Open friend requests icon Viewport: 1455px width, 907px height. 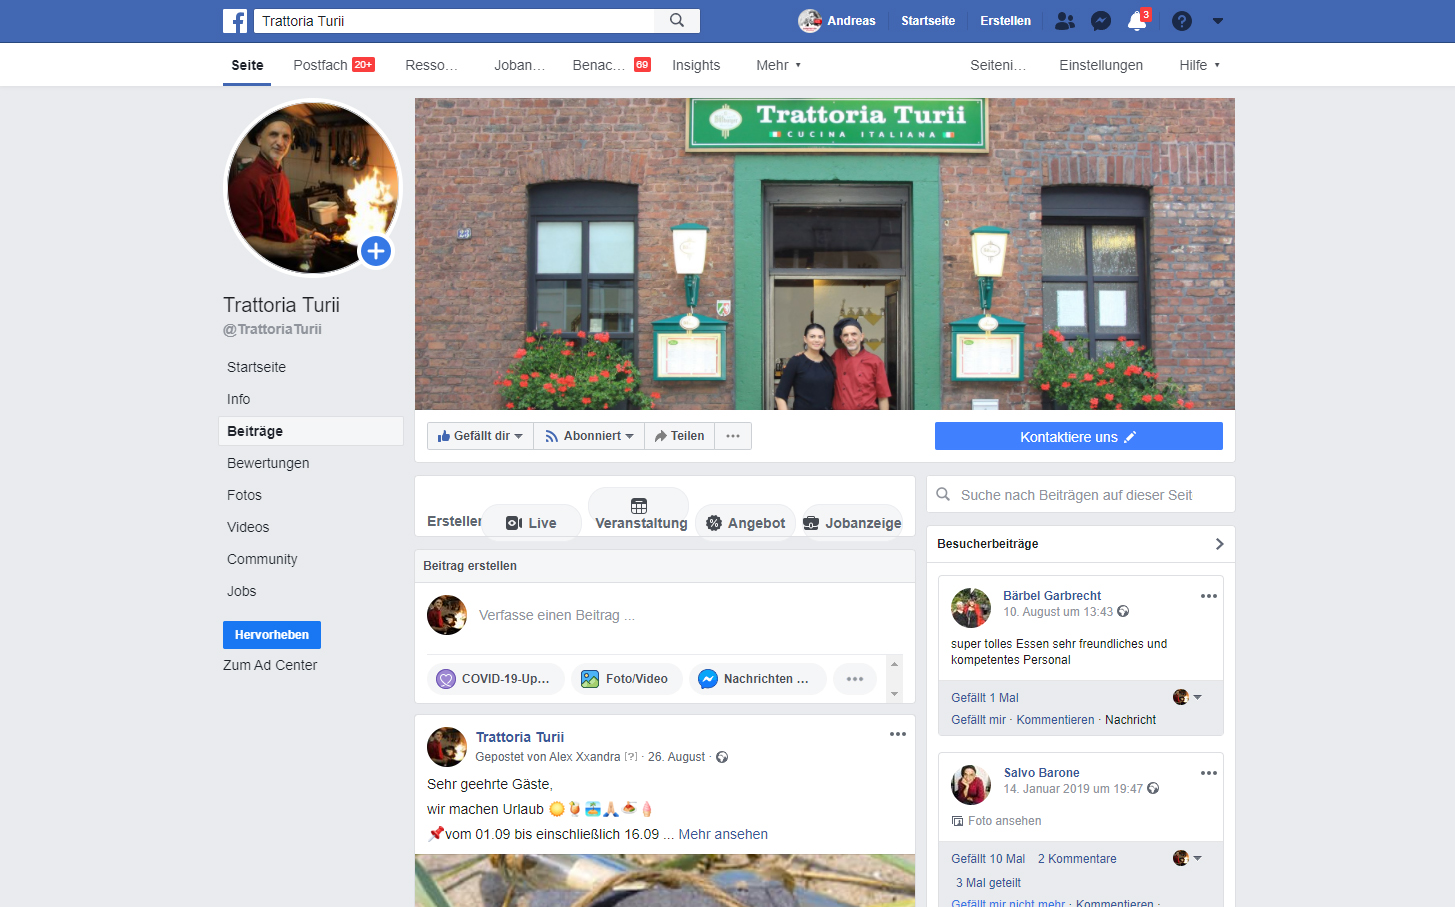(1065, 21)
